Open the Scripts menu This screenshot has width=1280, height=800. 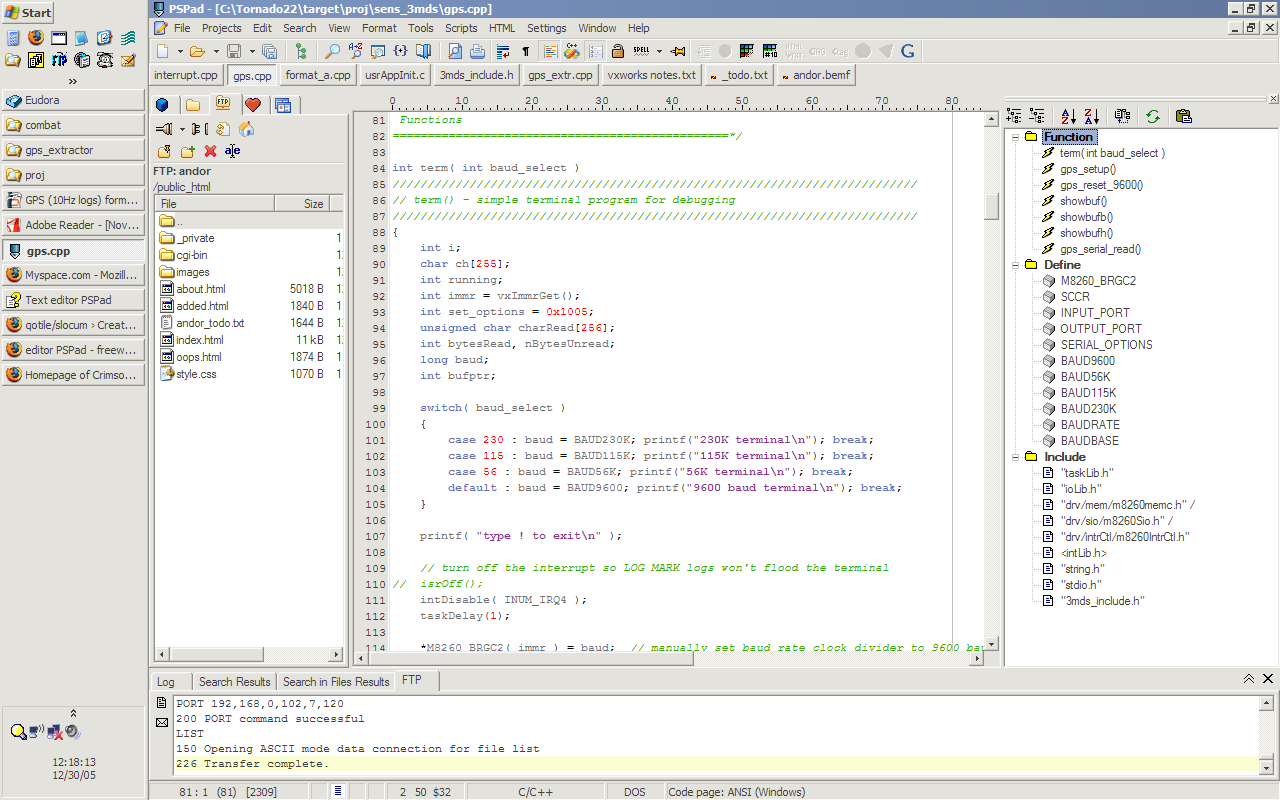pos(461,28)
